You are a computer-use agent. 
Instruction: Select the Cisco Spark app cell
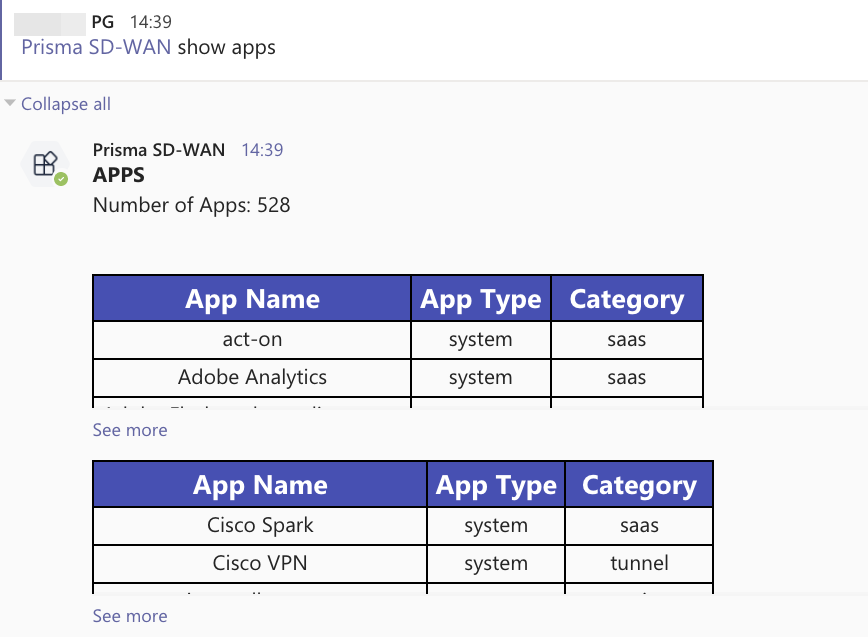tap(260, 525)
